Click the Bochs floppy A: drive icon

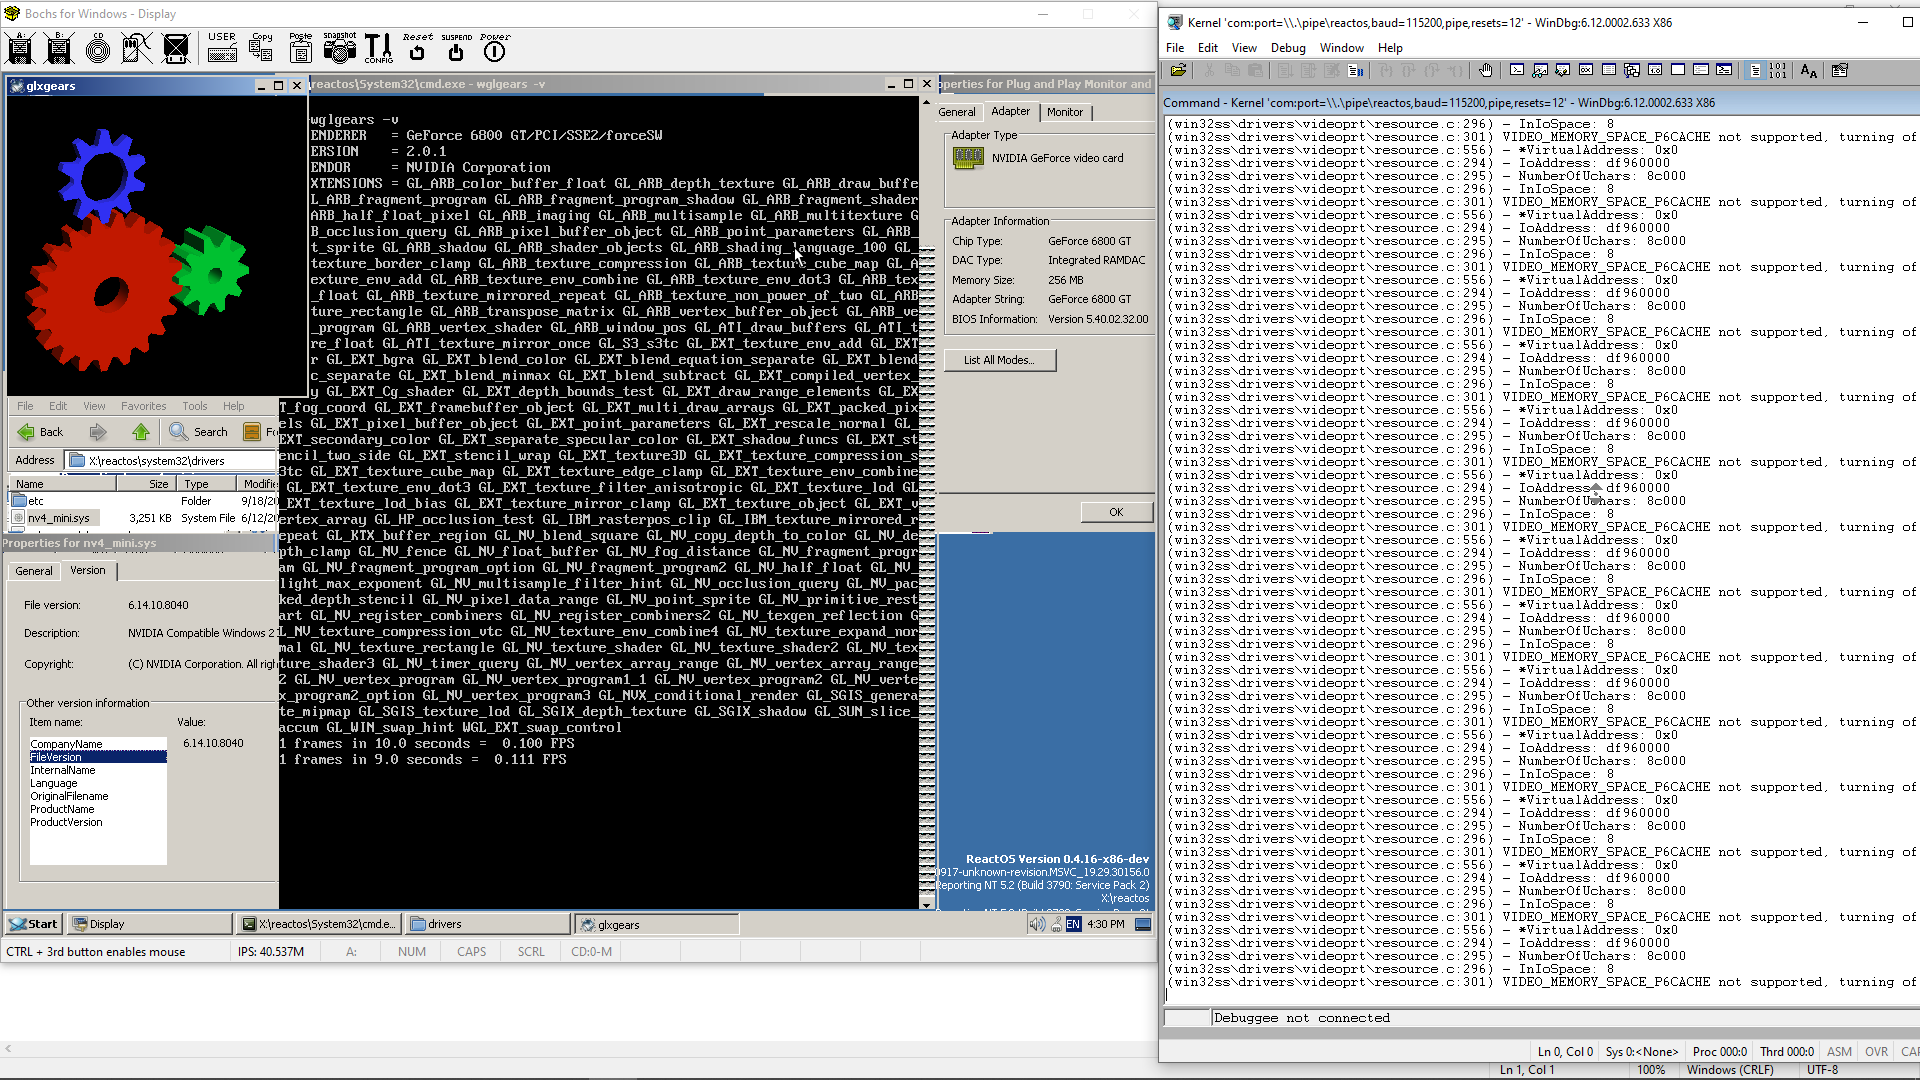pos(20,48)
